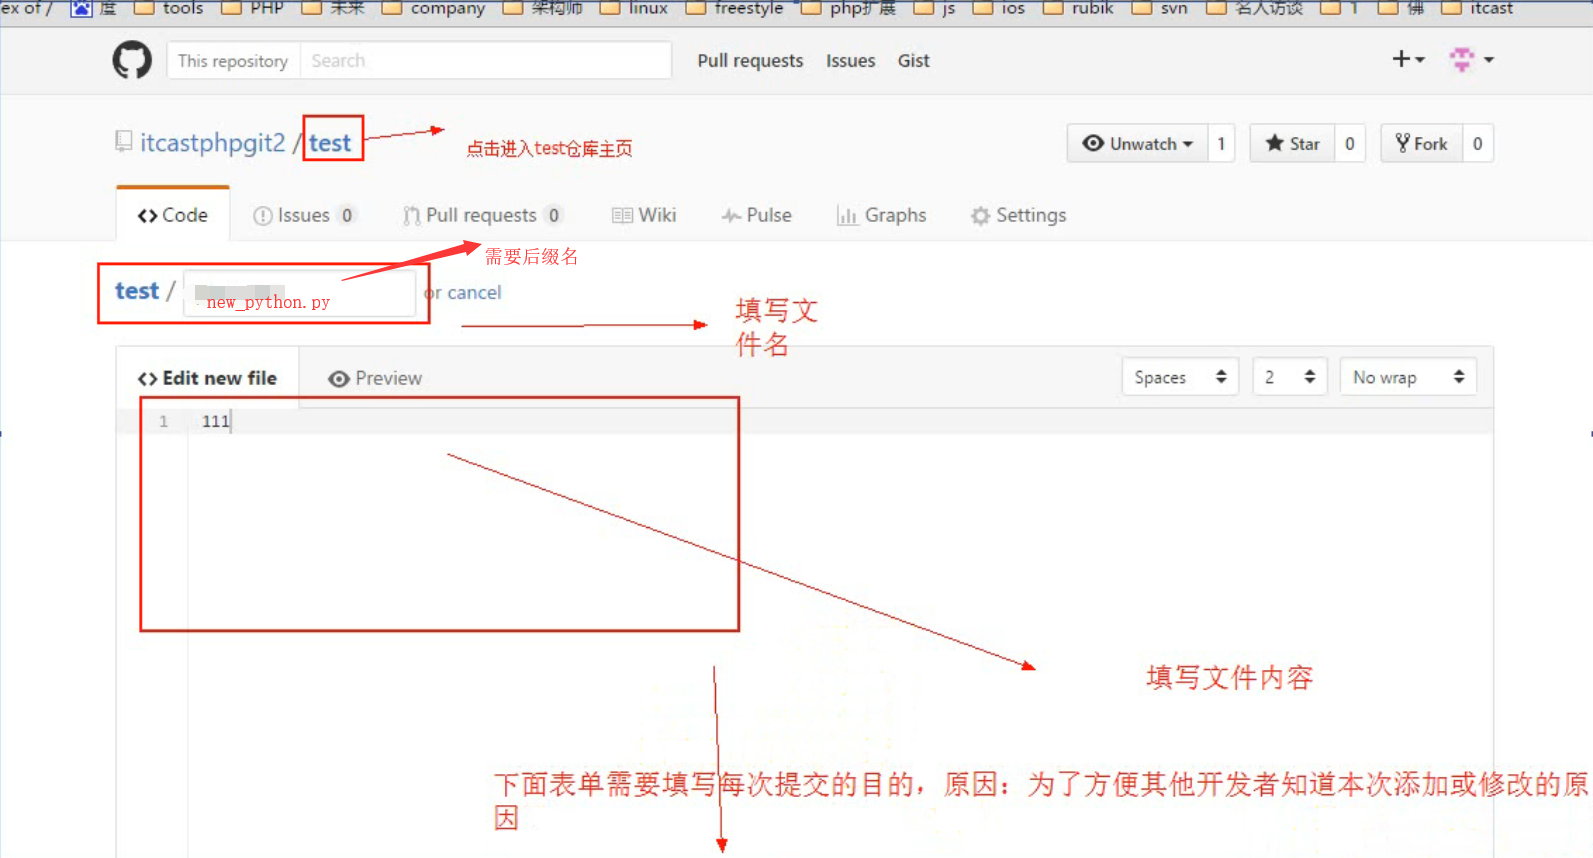Open the No wrap mode dropdown
The image size is (1593, 858).
coord(1408,377)
